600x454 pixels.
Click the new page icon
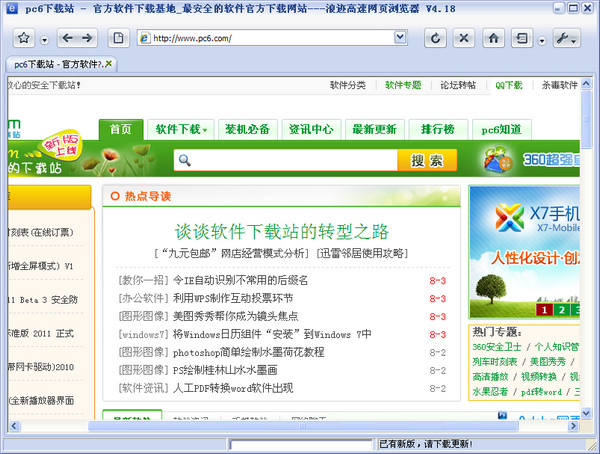pyautogui.click(x=118, y=39)
